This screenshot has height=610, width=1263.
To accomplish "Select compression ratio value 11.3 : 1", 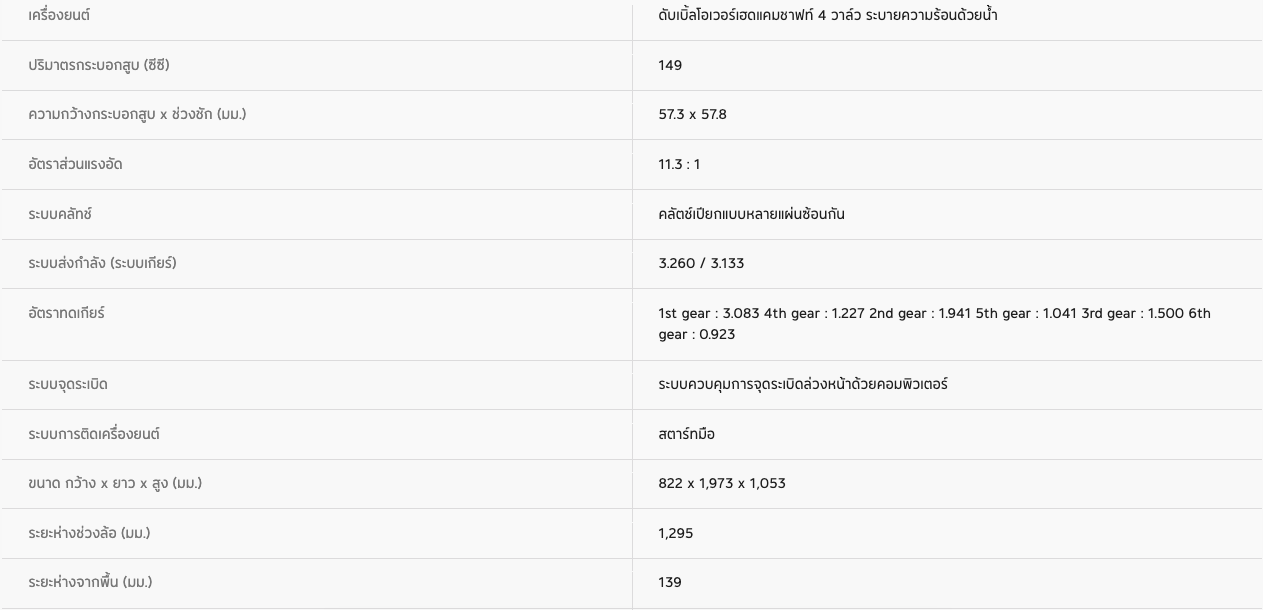I will [x=679, y=164].
